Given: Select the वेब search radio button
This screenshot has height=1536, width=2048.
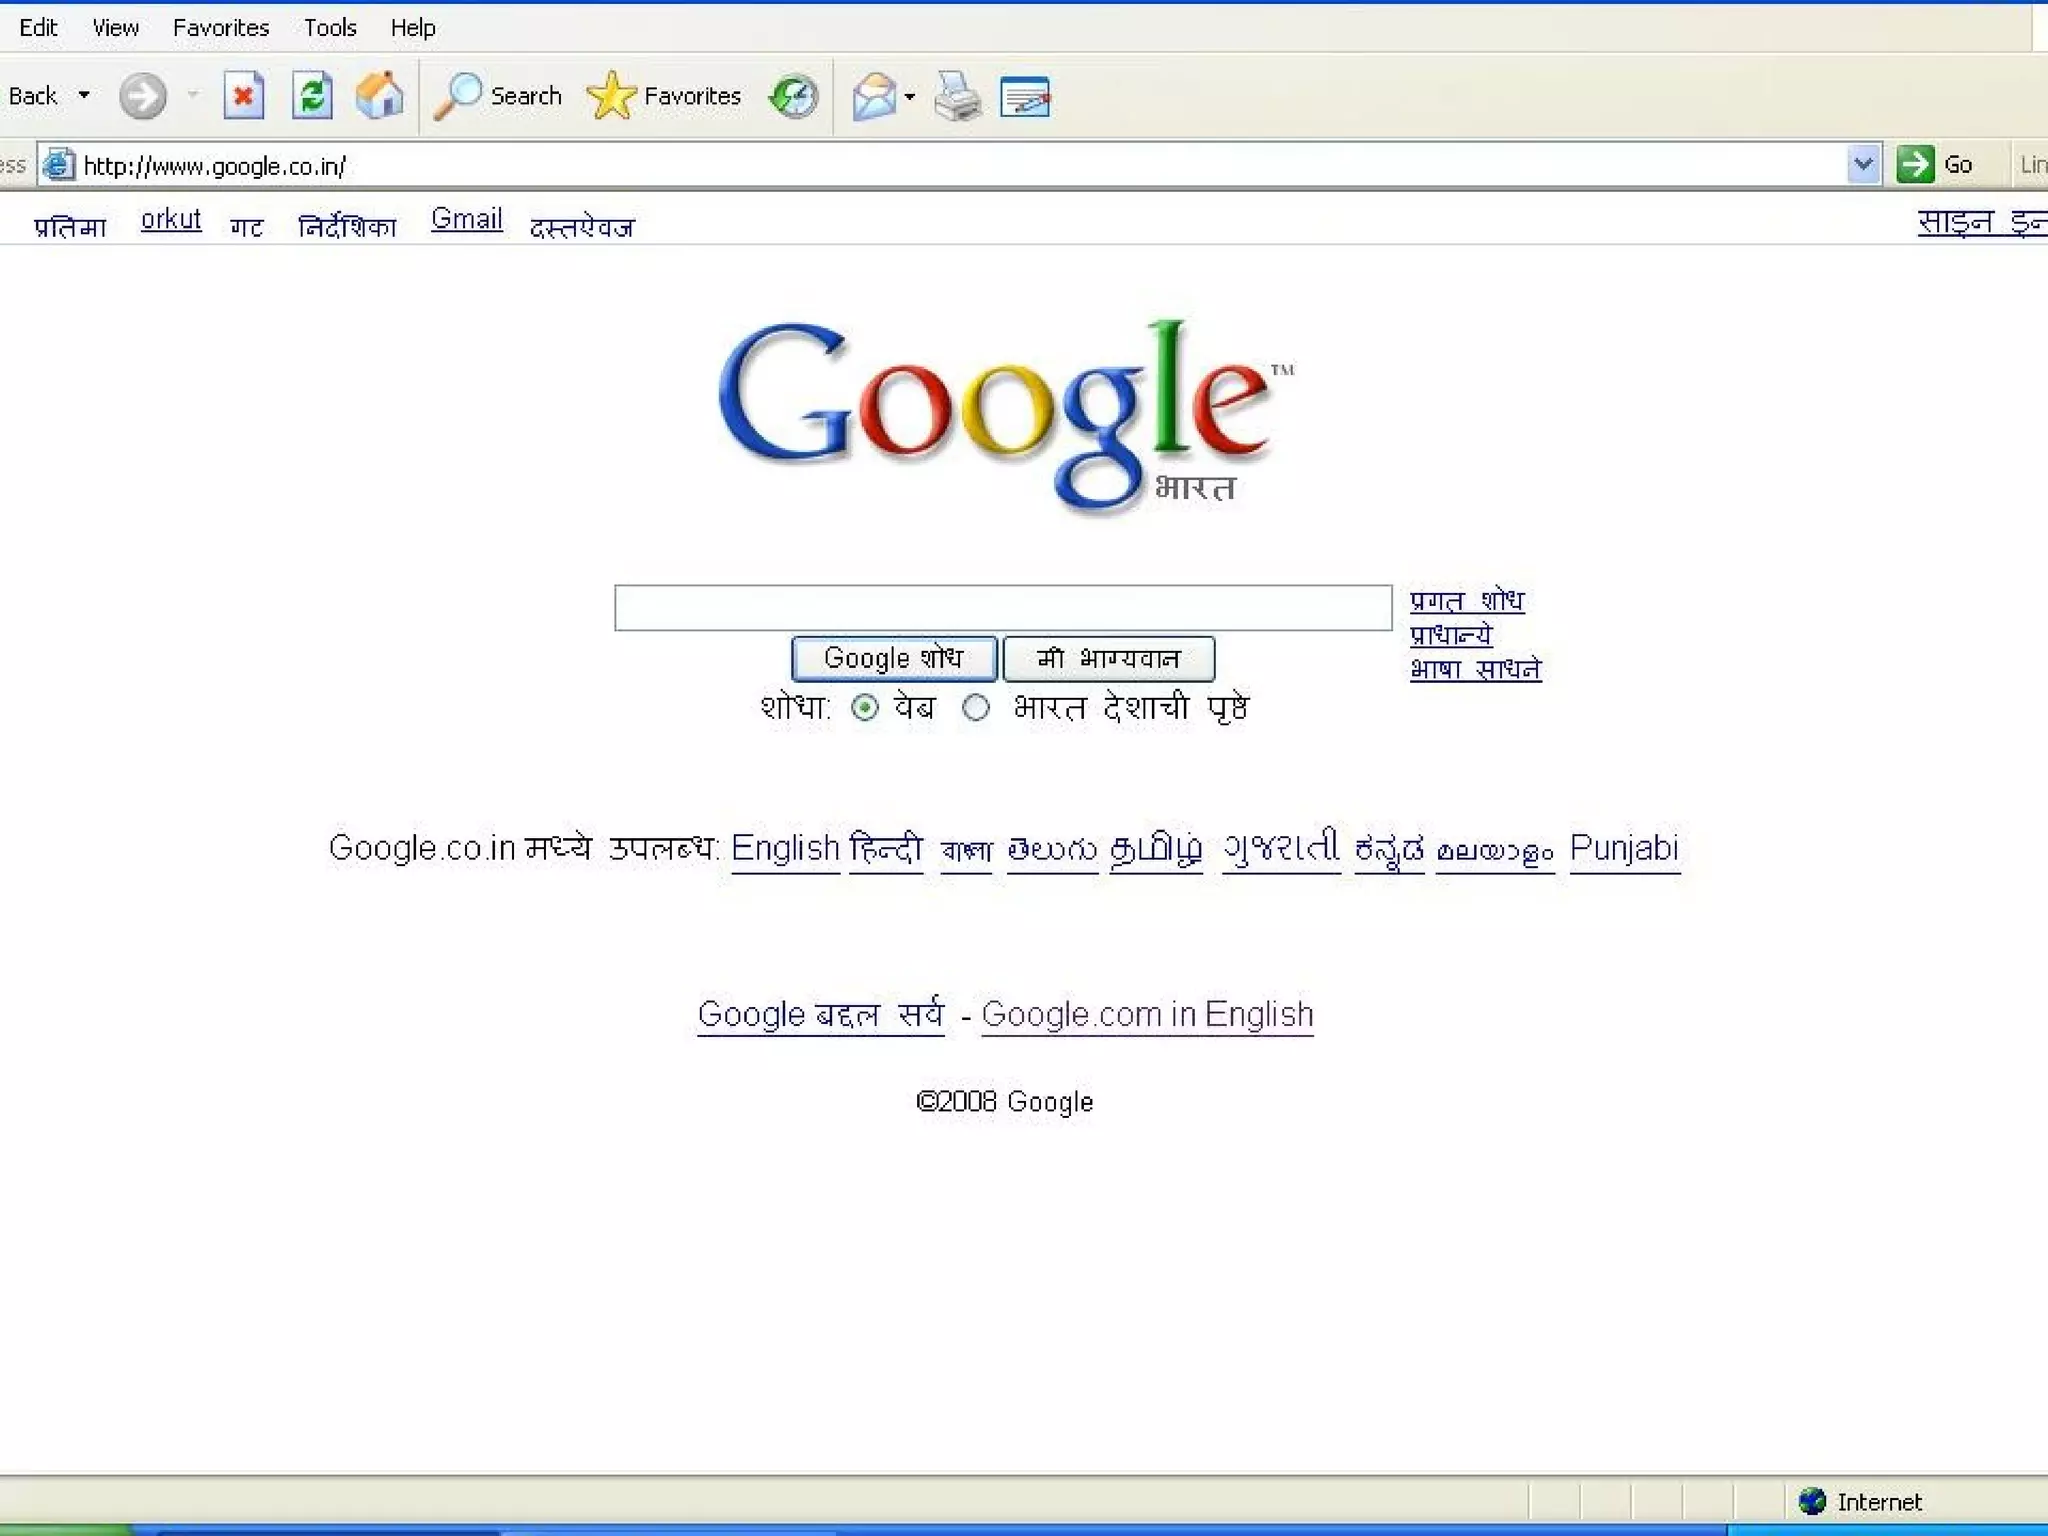Looking at the screenshot, I should 865,708.
